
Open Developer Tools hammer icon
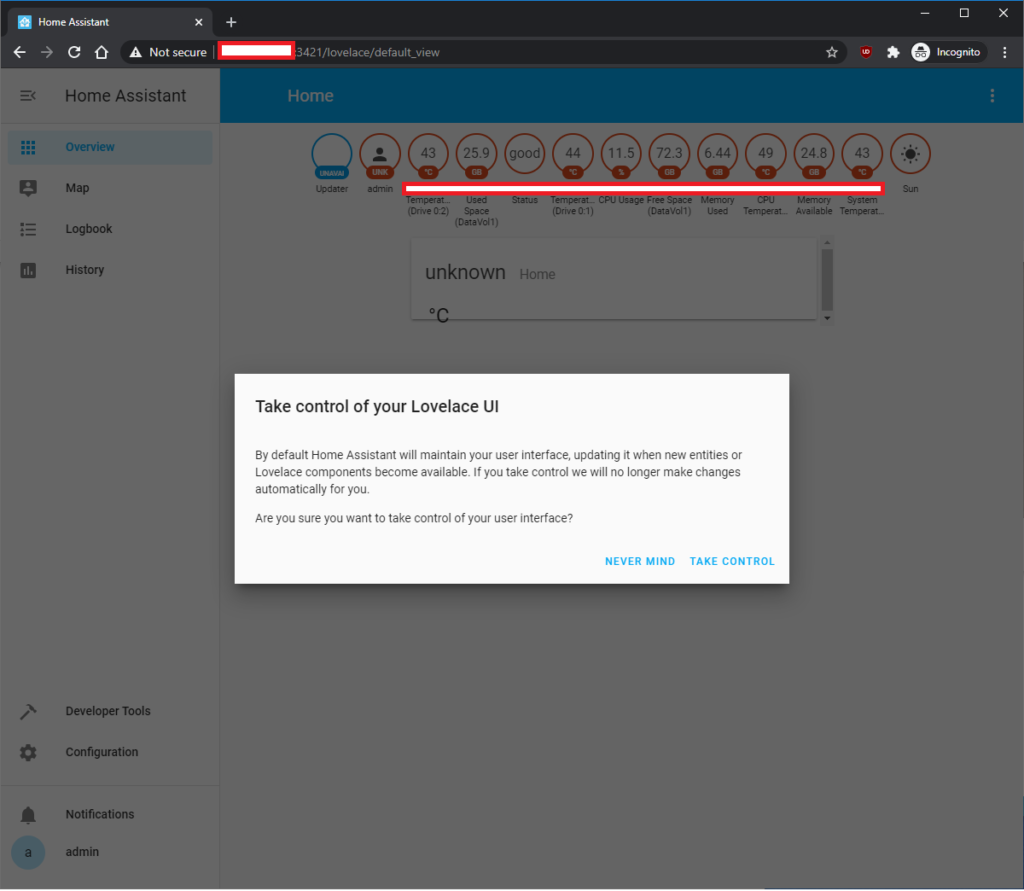pyautogui.click(x=28, y=711)
